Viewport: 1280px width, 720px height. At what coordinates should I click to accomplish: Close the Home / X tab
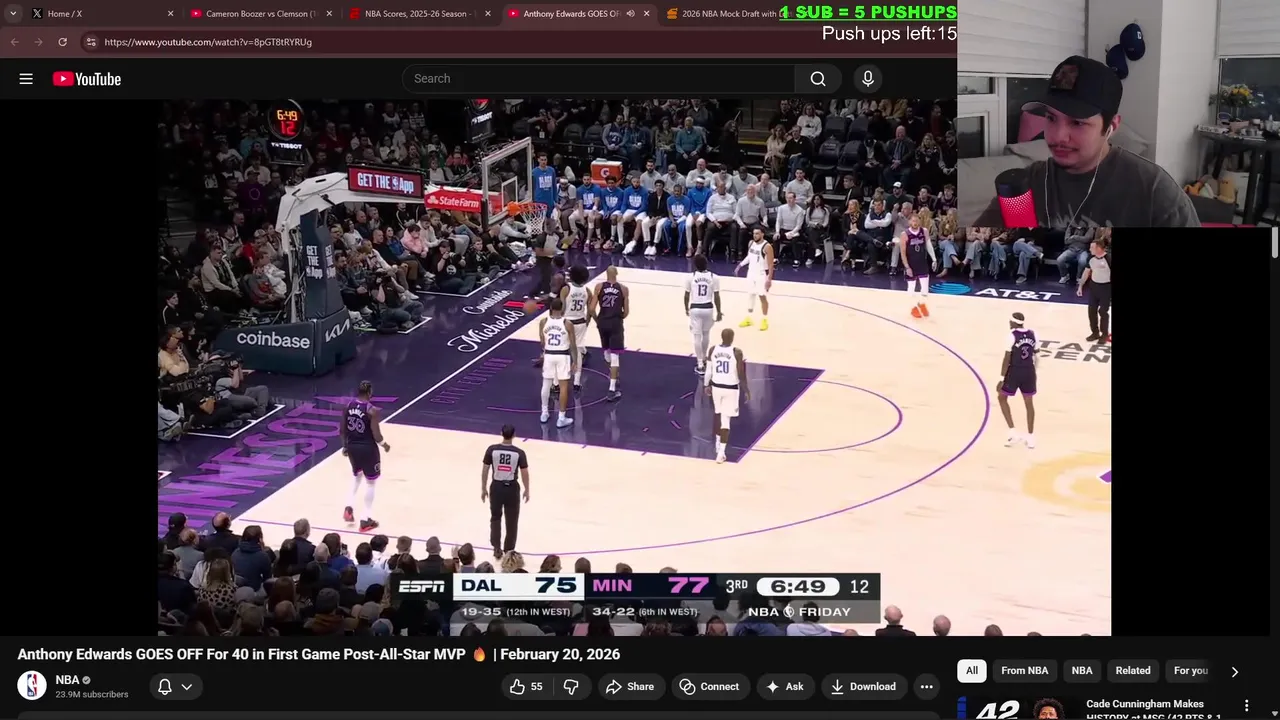(x=170, y=13)
